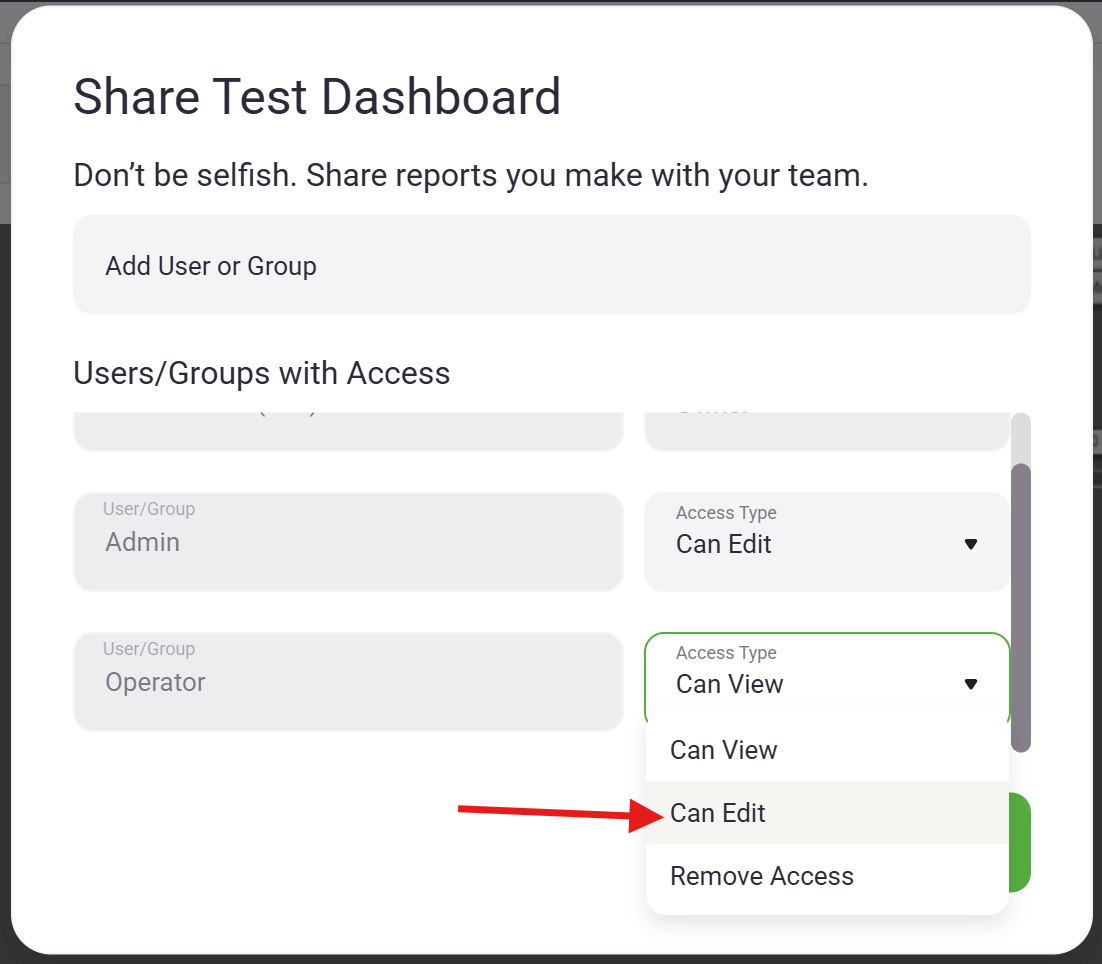Select Remove Access for Operator

coord(762,876)
